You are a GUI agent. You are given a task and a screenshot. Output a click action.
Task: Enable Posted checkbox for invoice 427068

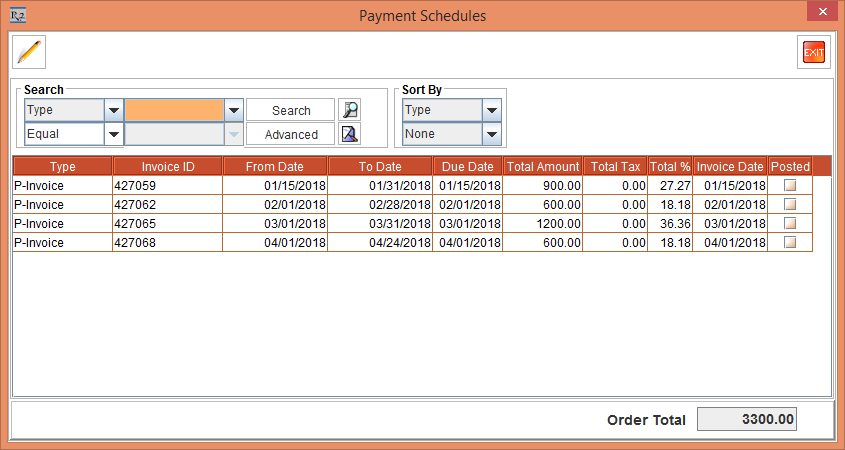coord(790,243)
